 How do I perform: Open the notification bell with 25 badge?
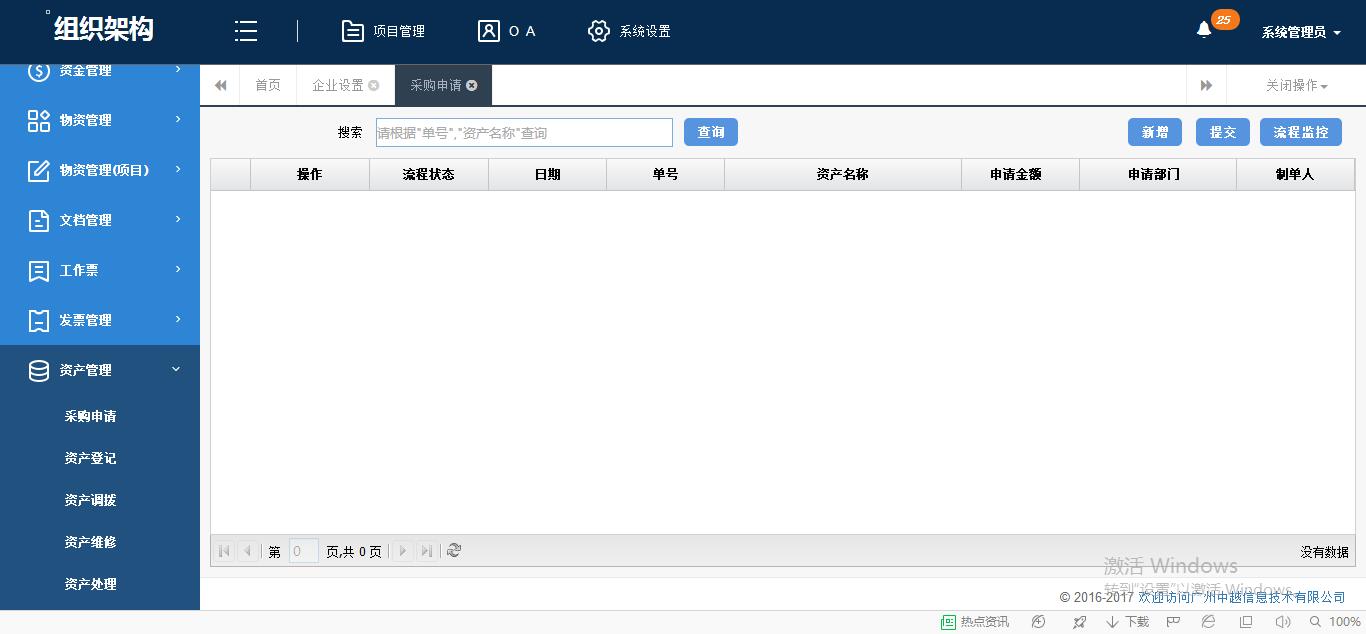click(1204, 30)
